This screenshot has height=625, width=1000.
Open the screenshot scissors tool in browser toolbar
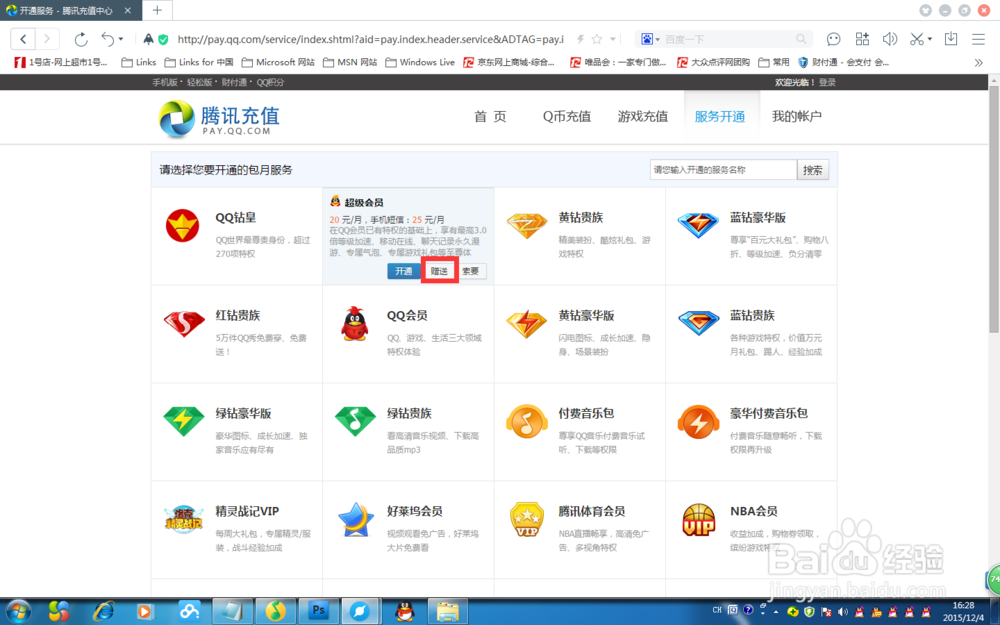tap(916, 39)
